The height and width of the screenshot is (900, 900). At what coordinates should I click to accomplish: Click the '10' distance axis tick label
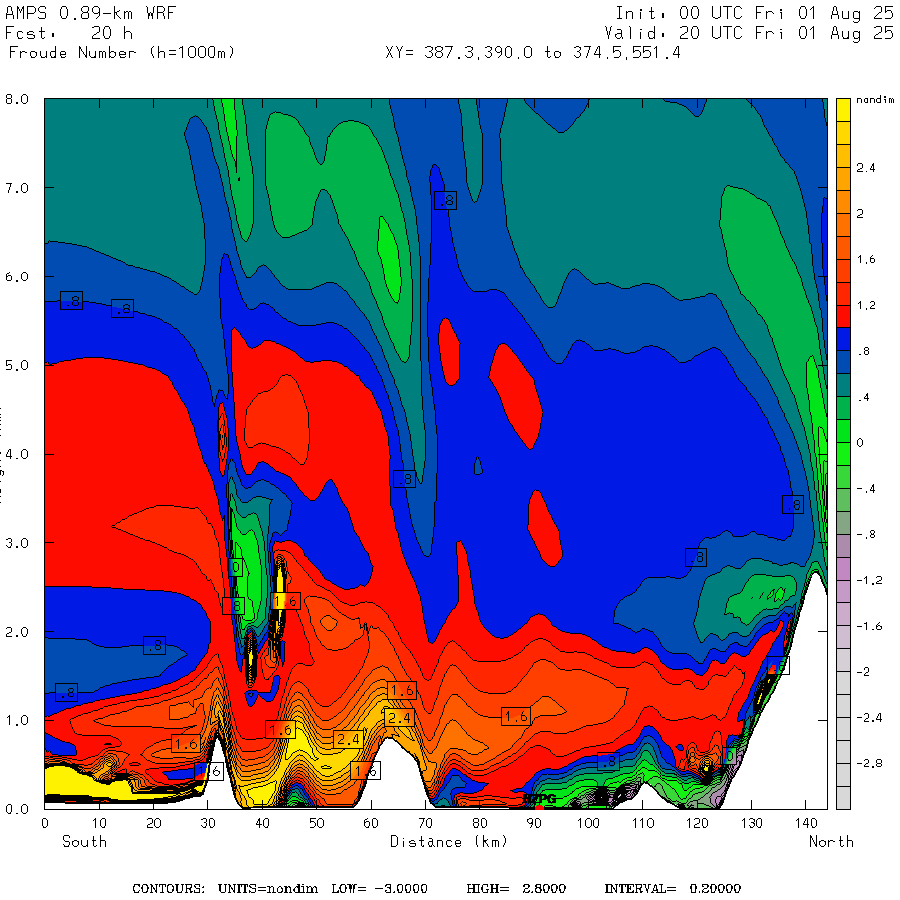click(x=99, y=823)
